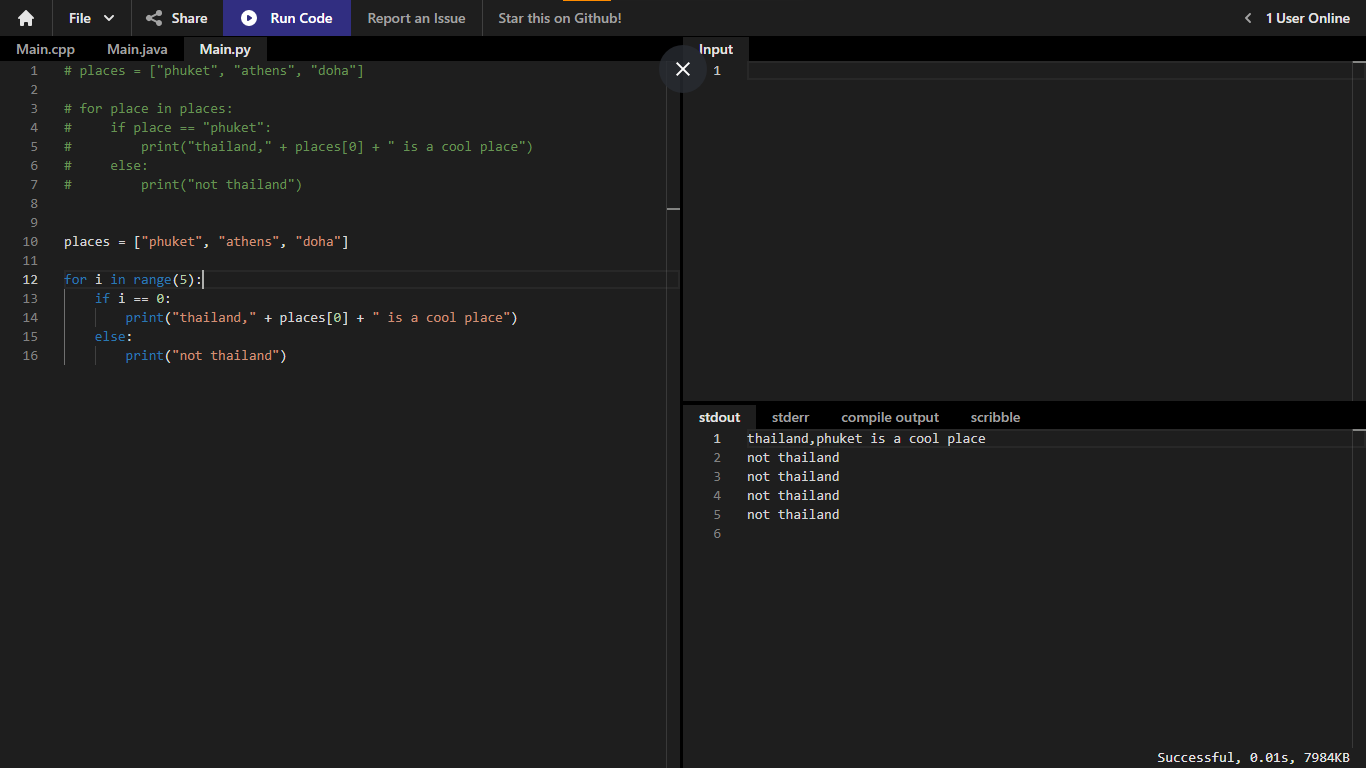
Task: Click inside the Input text area
Action: (1050, 230)
